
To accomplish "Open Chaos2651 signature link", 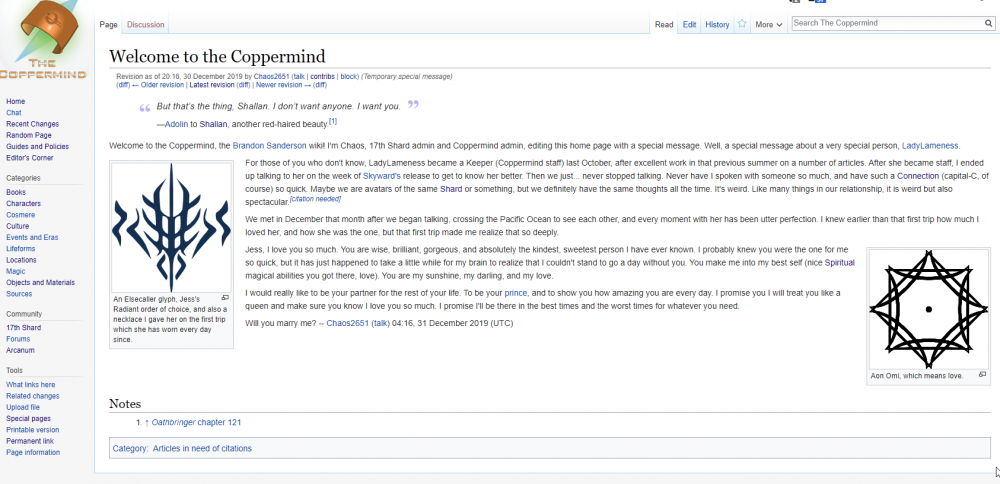I will point(348,323).
